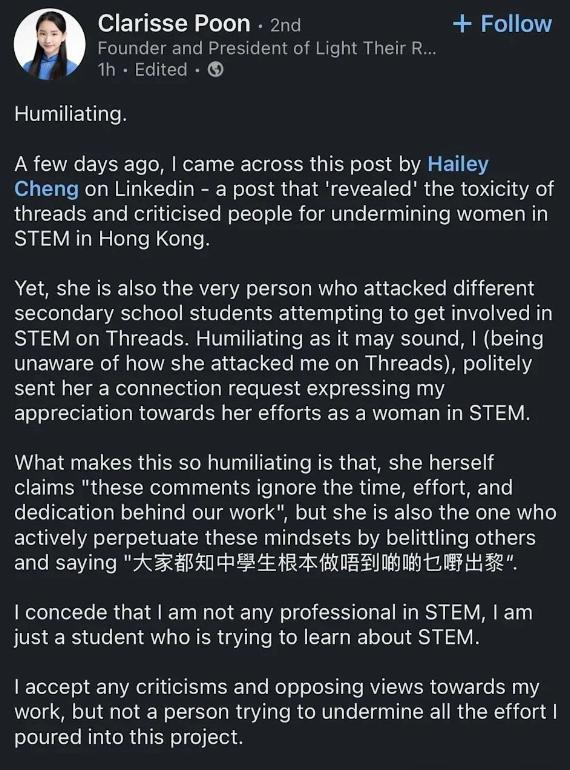
Task: Open the Hailey mention link
Action: pyautogui.click(x=458, y=164)
